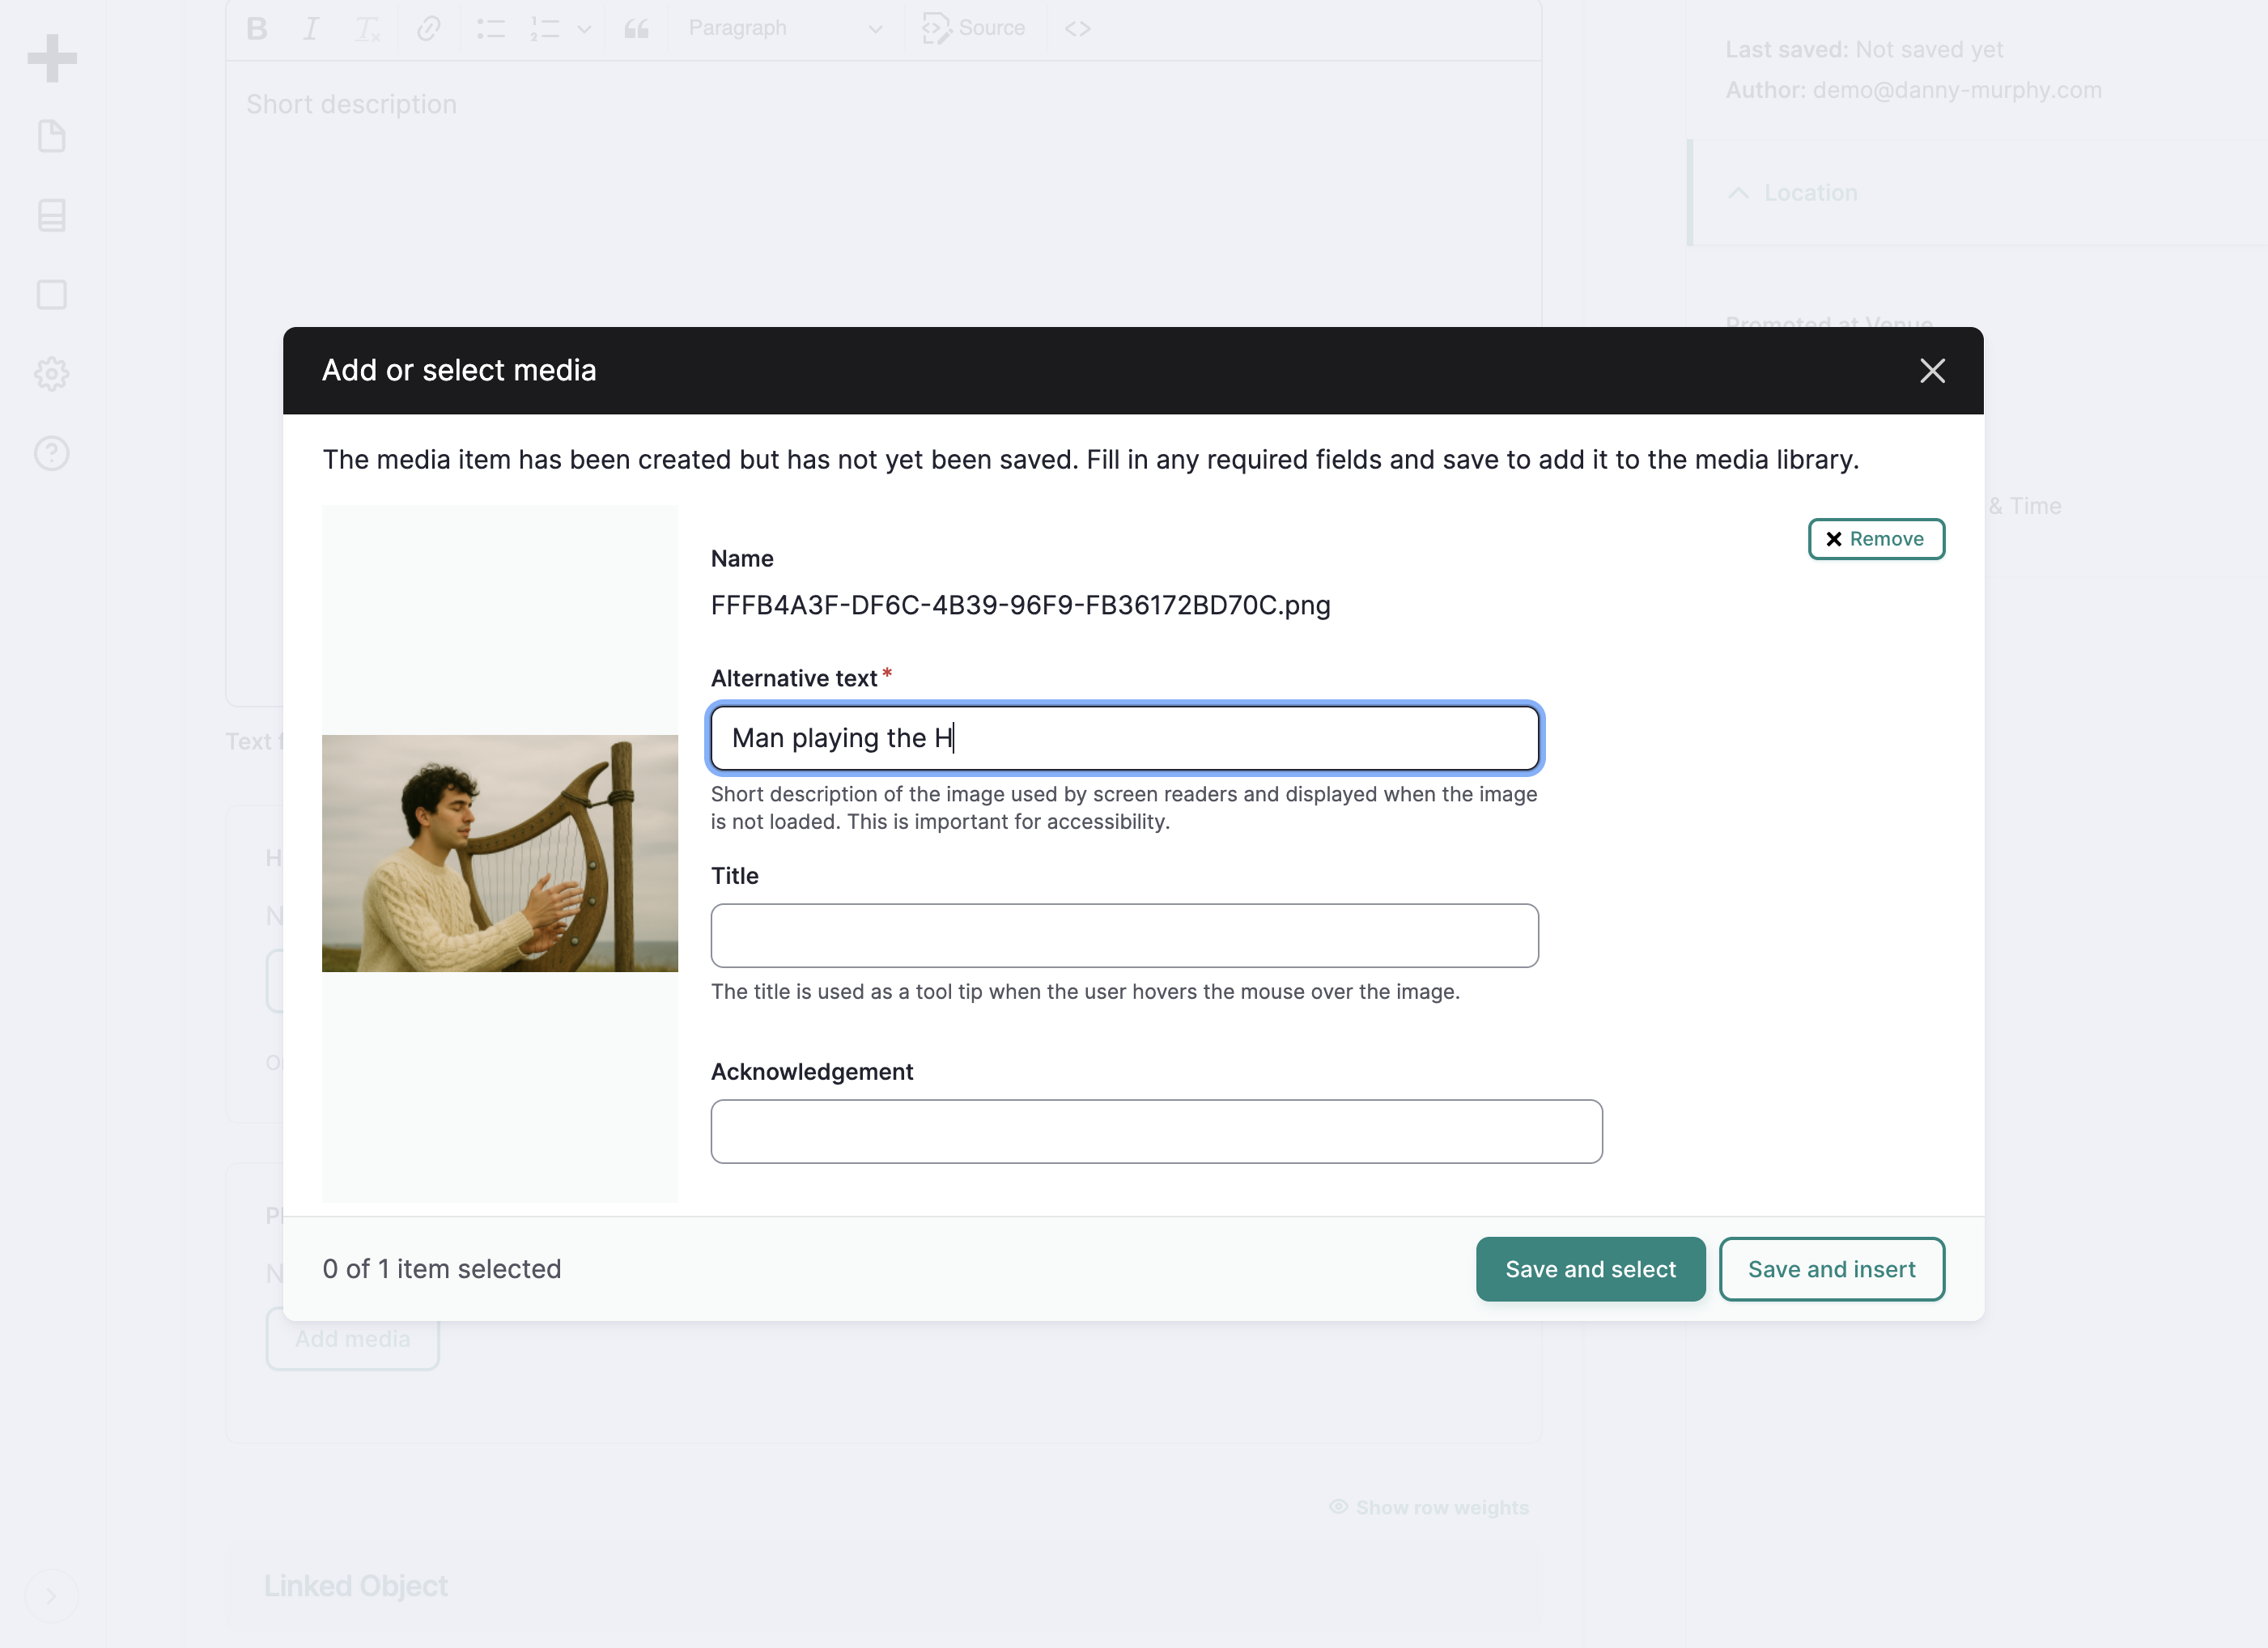Image resolution: width=2268 pixels, height=1648 pixels.
Task: Open the help question mark icon
Action: pos(52,453)
